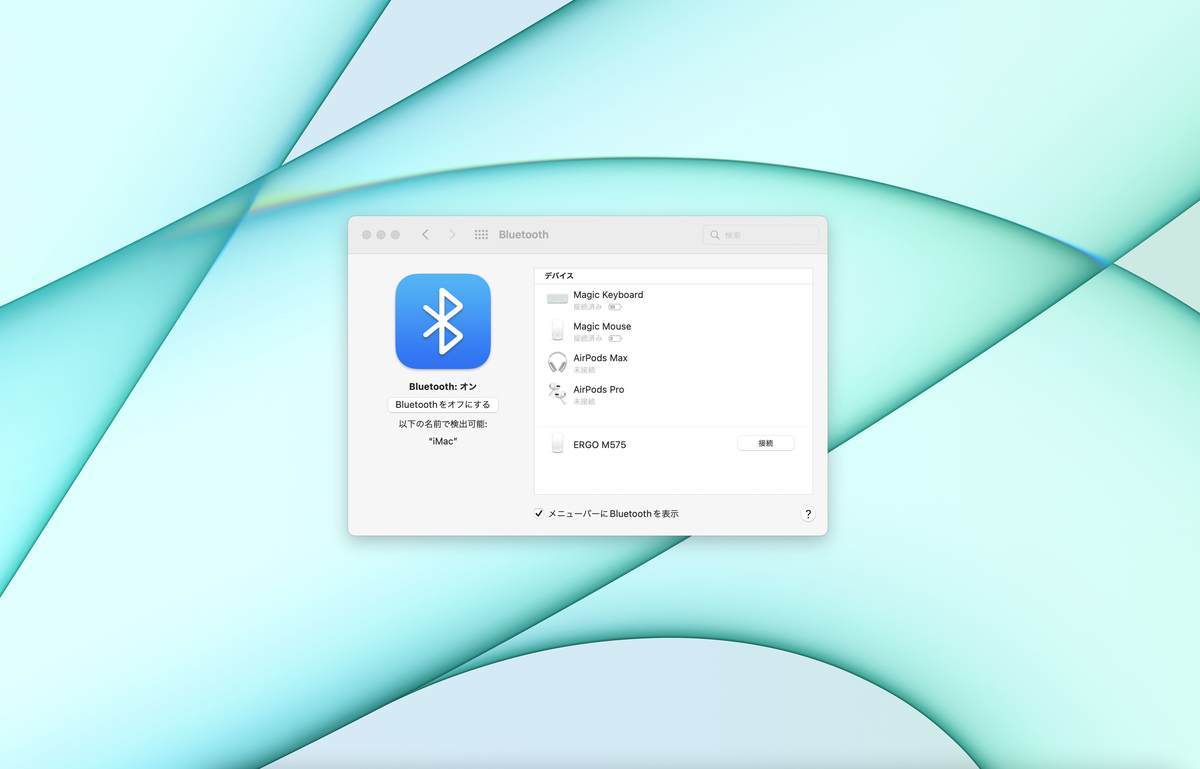Viewport: 1200px width, 769px height.
Task: Connect the ERGO M575 with 接続 button
Action: (x=766, y=443)
